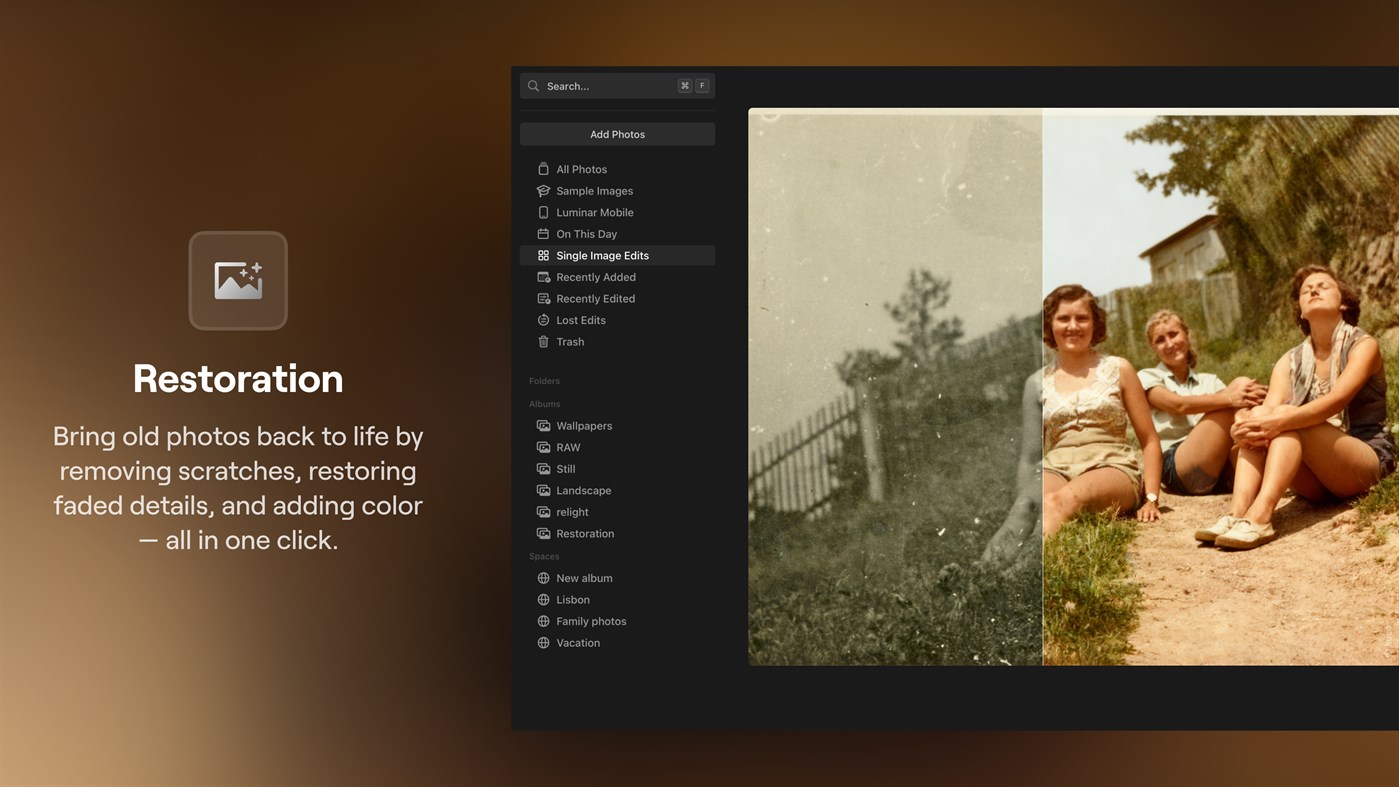Image resolution: width=1399 pixels, height=787 pixels.
Task: Click the Luminar Mobile phone icon
Action: [x=543, y=212]
